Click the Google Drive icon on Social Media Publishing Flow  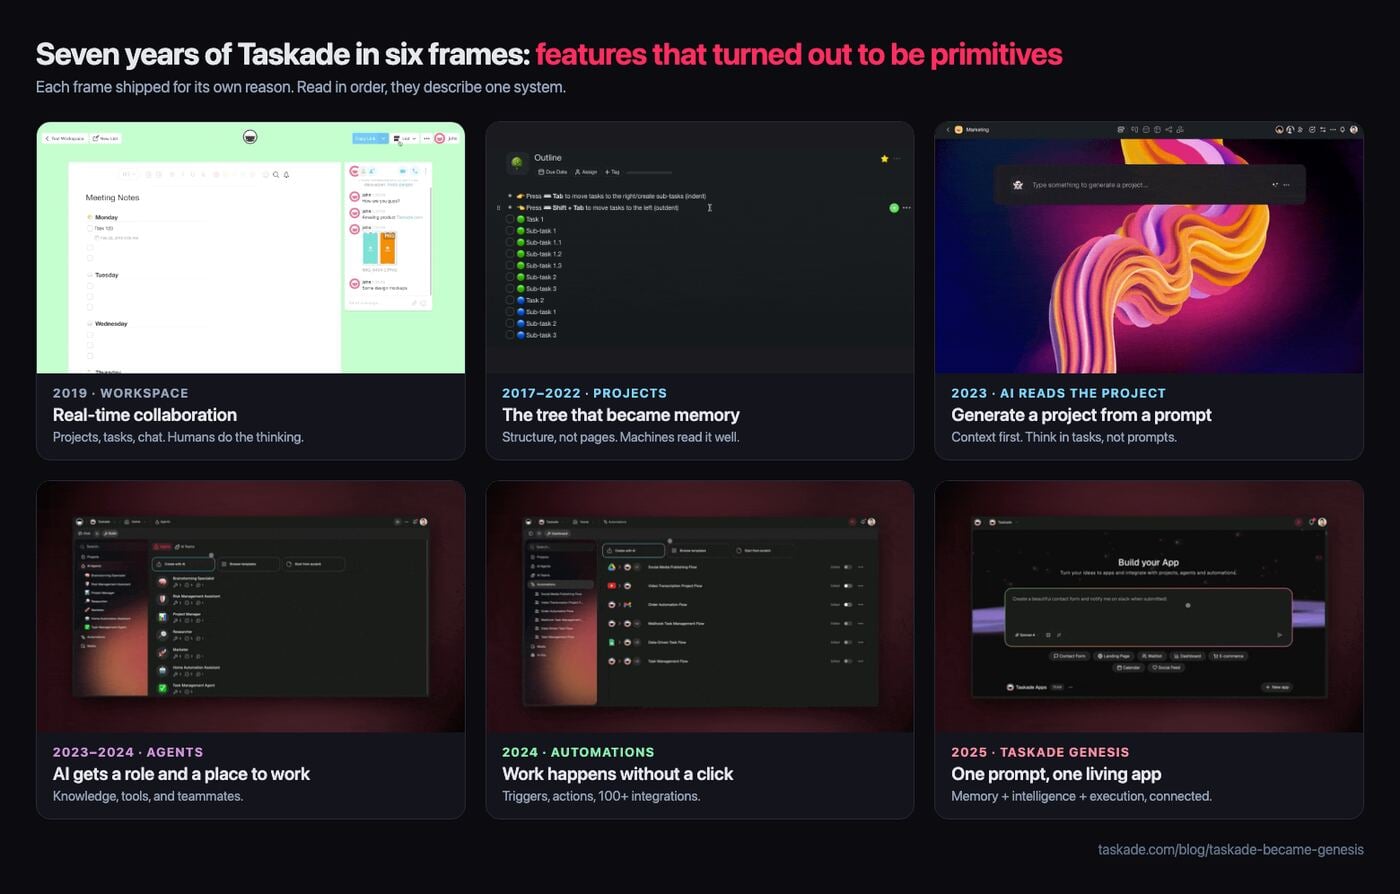[611, 567]
